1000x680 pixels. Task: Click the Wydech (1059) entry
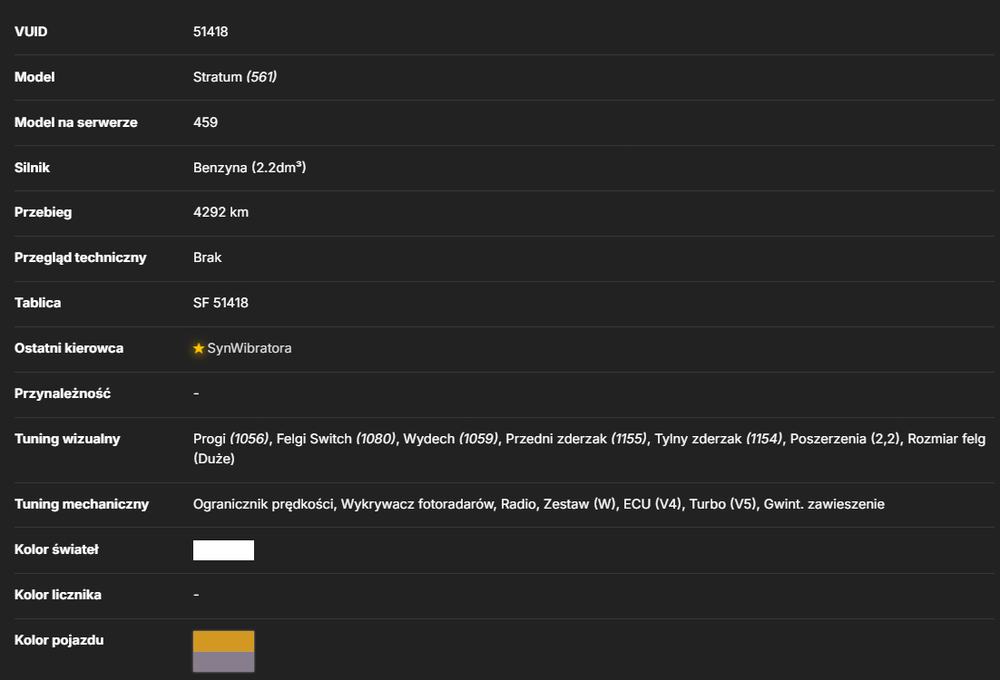coord(451,439)
